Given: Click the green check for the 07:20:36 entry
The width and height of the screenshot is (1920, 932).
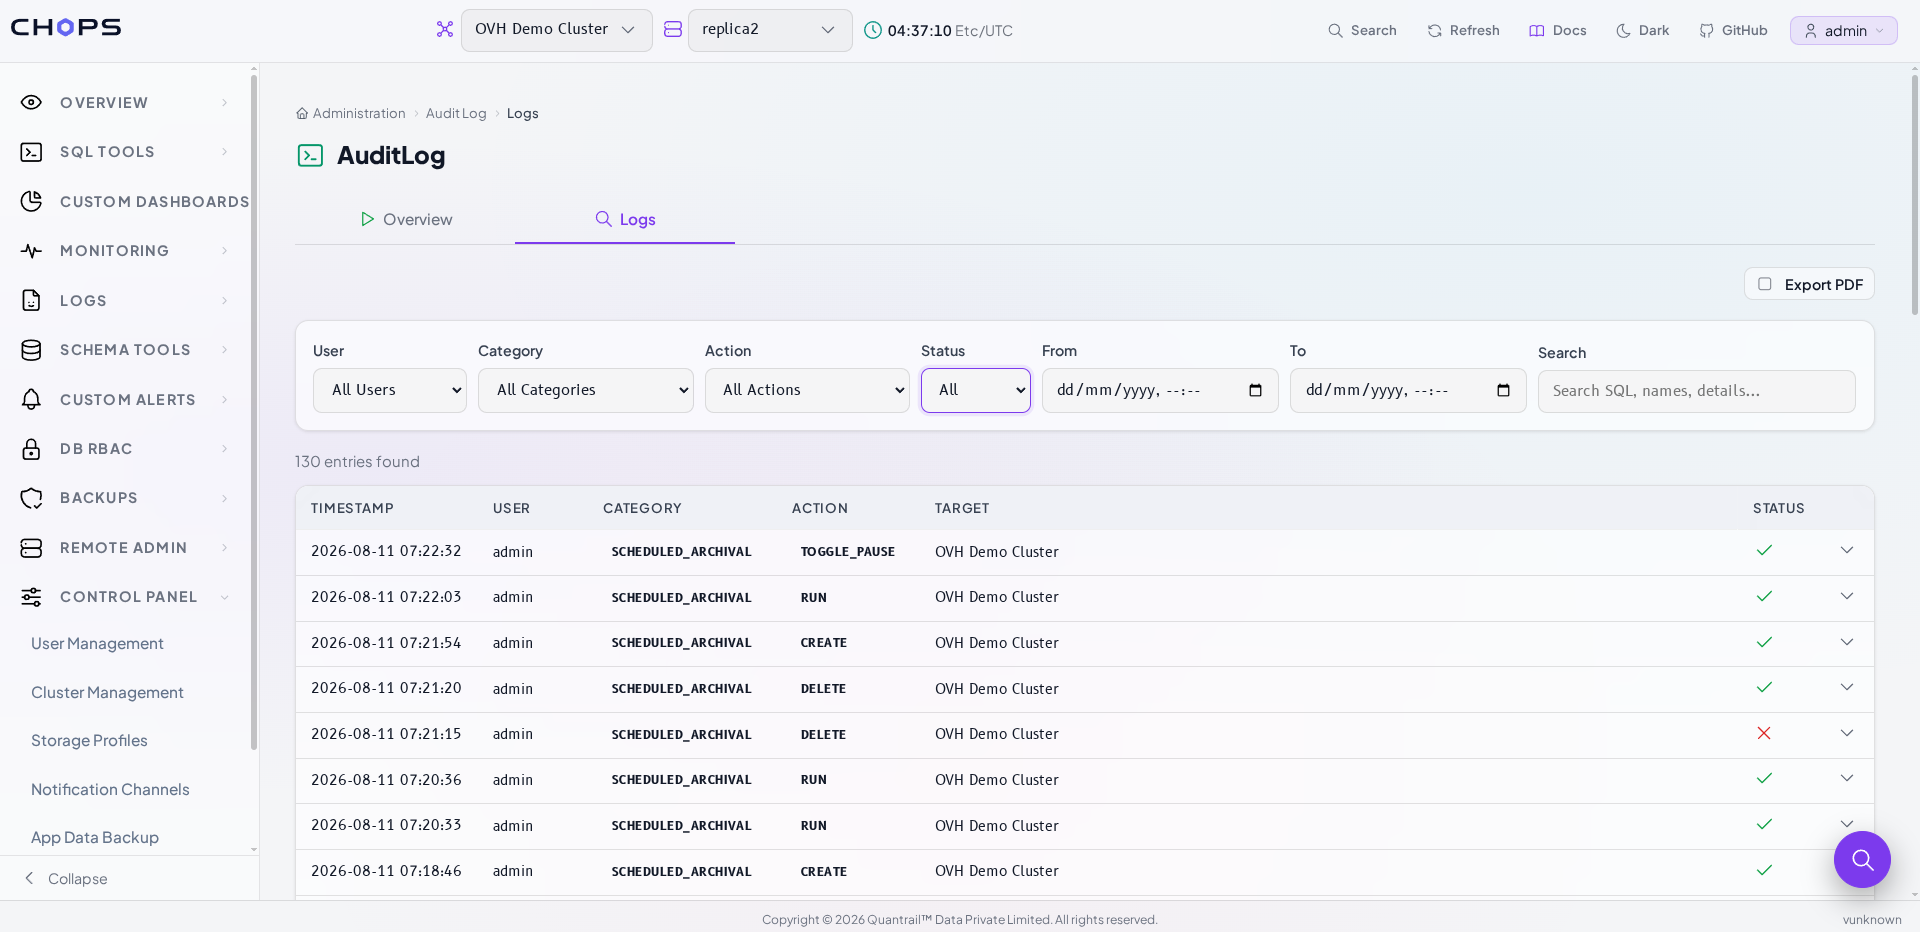Looking at the screenshot, I should point(1764,779).
